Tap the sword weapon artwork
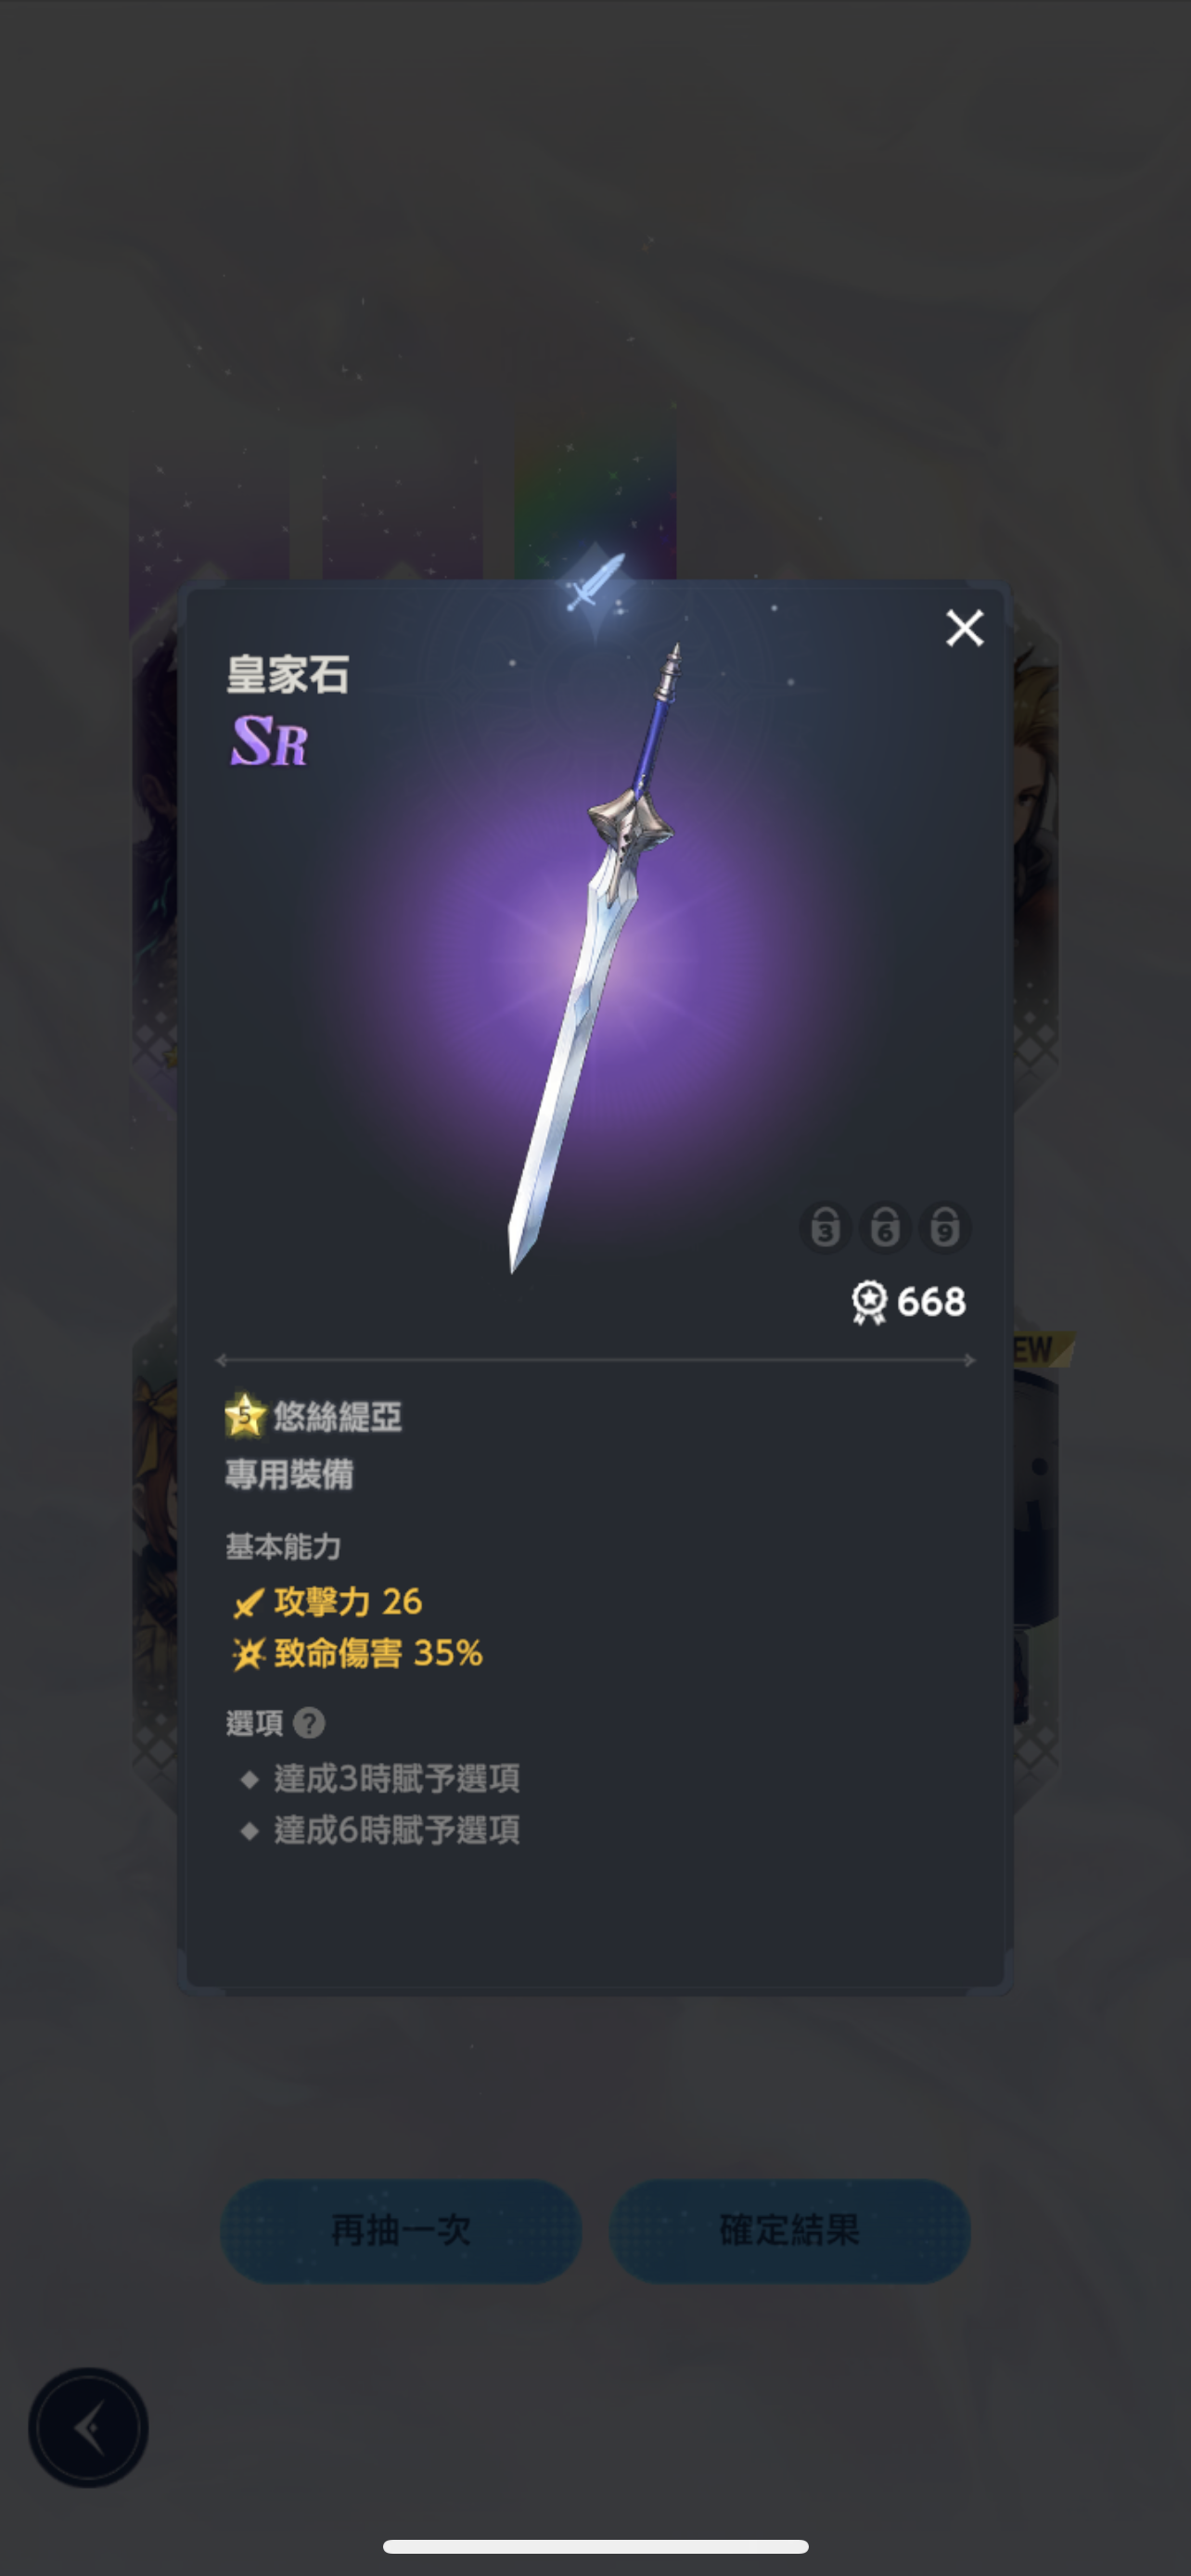This screenshot has width=1191, height=2576. click(592, 958)
